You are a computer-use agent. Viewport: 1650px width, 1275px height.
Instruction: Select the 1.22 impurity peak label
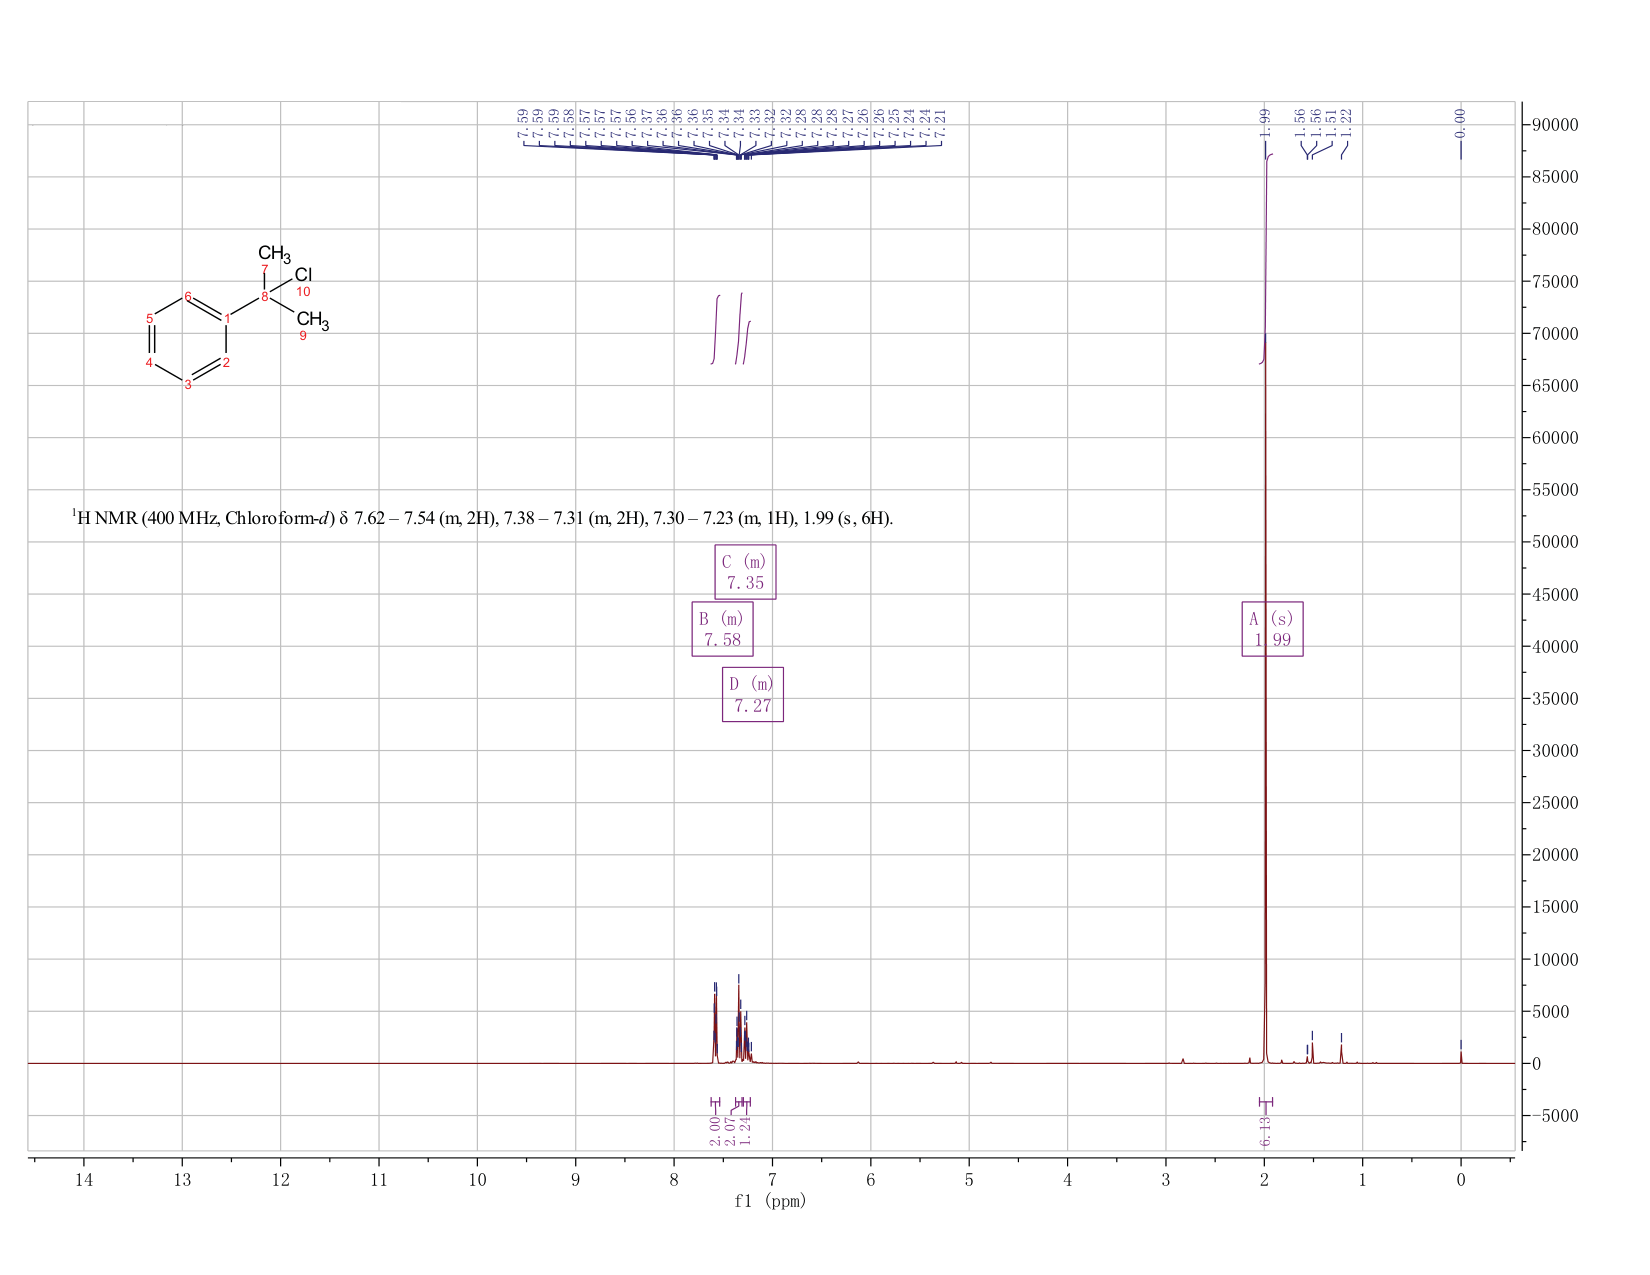pos(1346,122)
